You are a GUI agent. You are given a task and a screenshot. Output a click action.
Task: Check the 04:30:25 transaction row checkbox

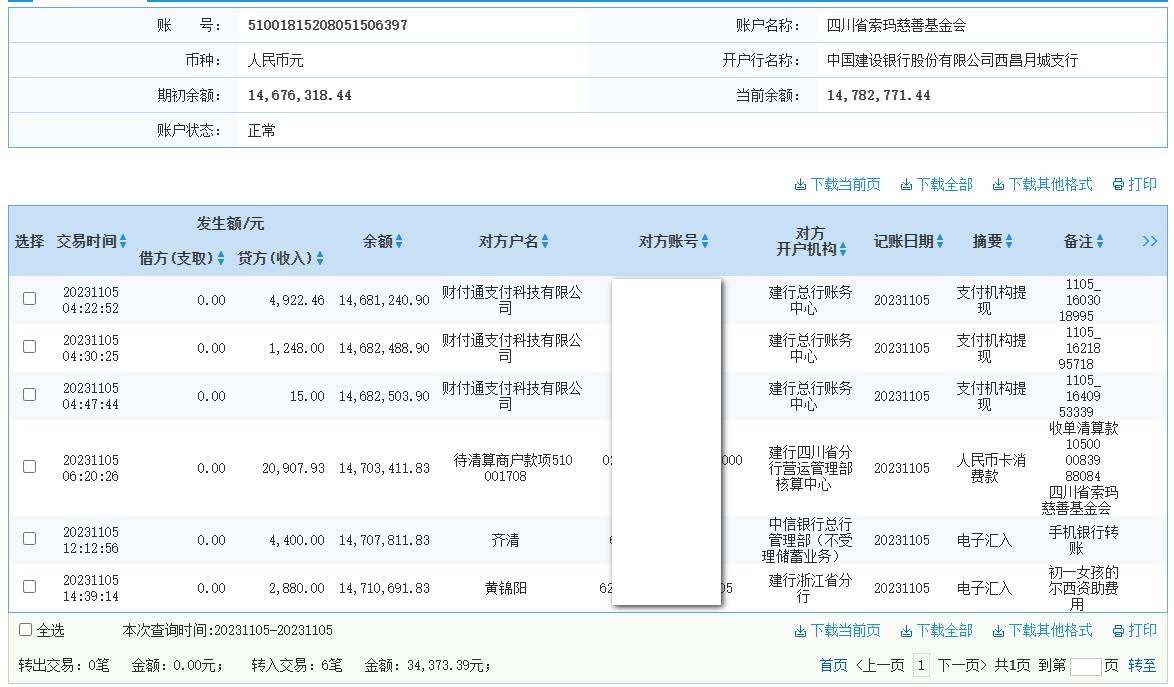click(x=29, y=346)
